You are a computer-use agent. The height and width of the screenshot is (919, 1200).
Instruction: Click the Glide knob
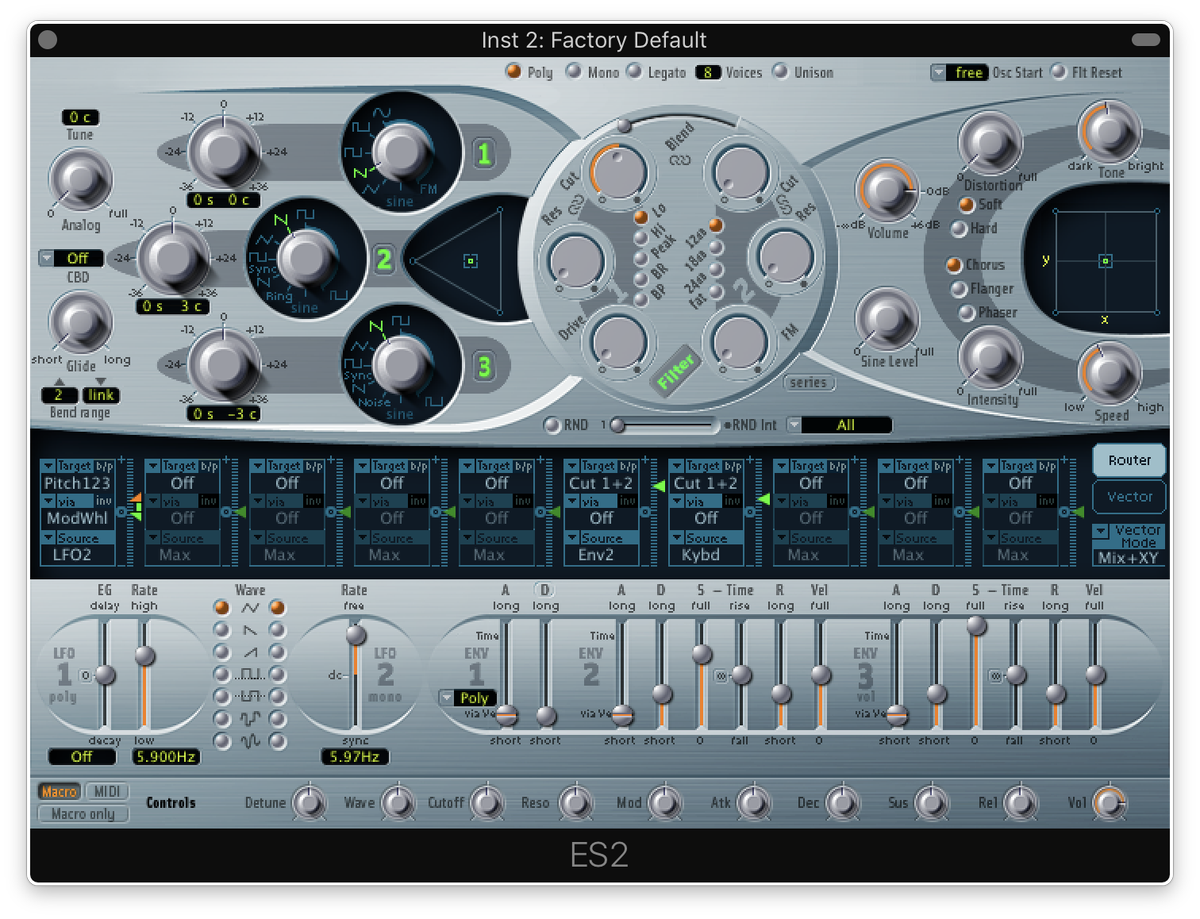(81, 324)
